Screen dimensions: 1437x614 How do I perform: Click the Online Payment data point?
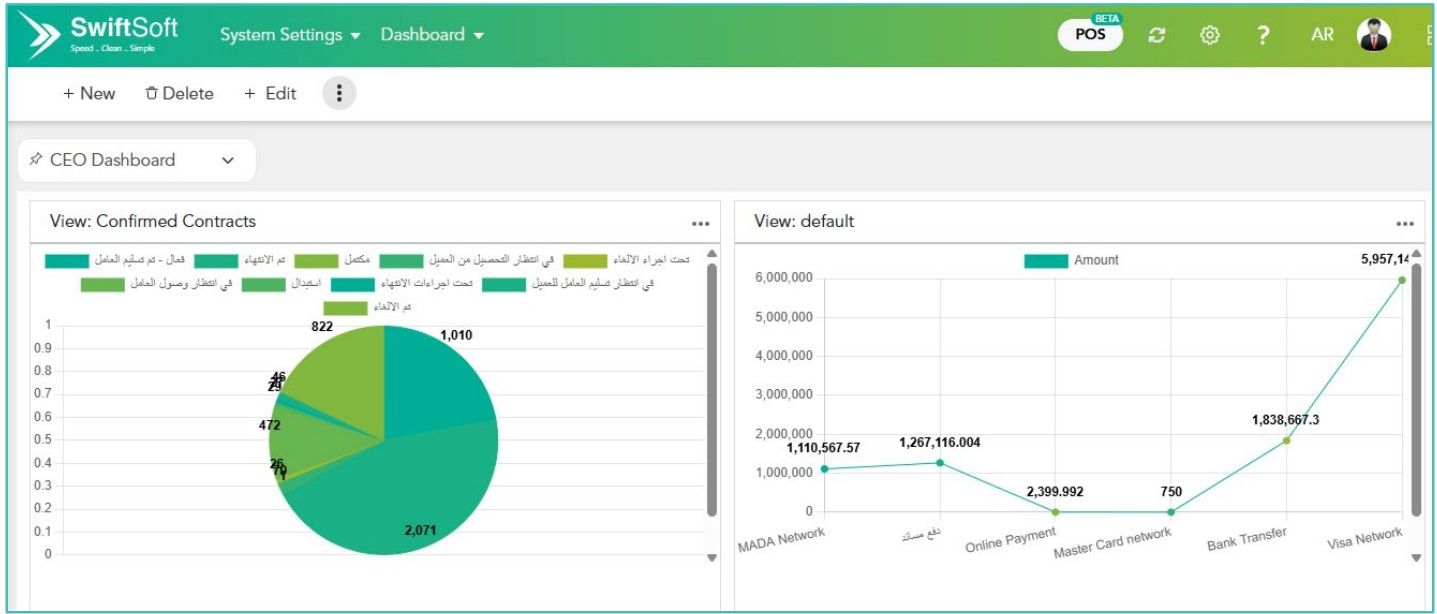point(1056,512)
